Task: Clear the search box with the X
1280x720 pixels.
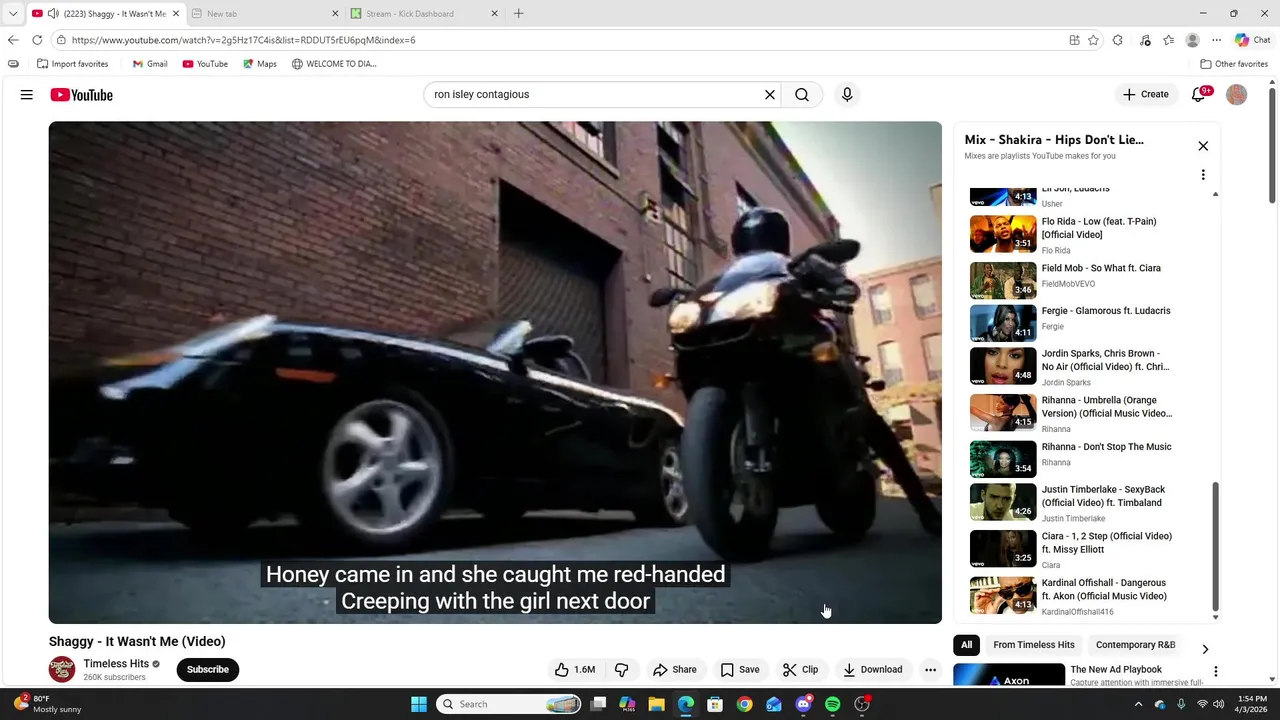Action: click(770, 95)
